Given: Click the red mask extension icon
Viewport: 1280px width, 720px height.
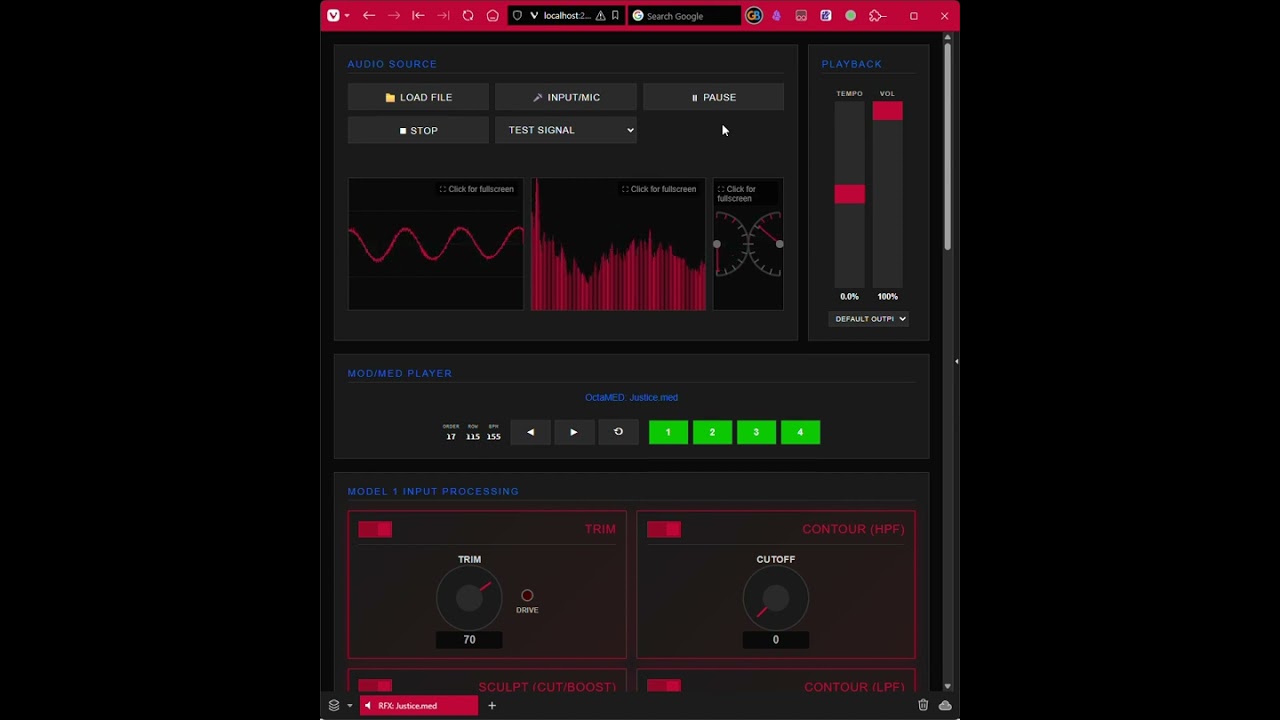Looking at the screenshot, I should [x=801, y=15].
